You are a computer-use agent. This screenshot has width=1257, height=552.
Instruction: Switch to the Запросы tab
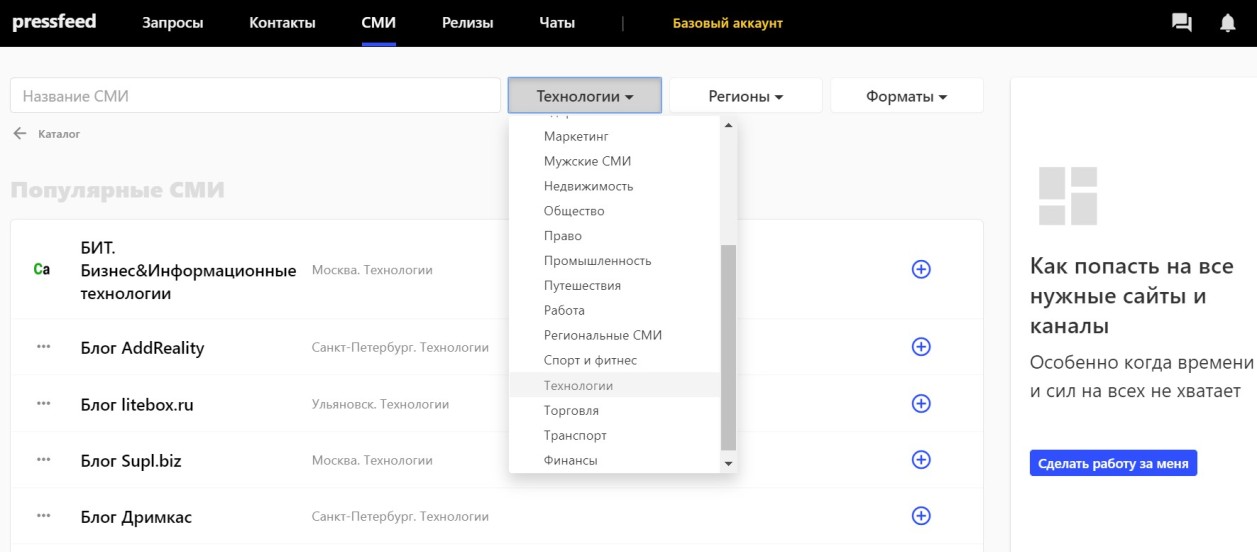click(x=172, y=23)
